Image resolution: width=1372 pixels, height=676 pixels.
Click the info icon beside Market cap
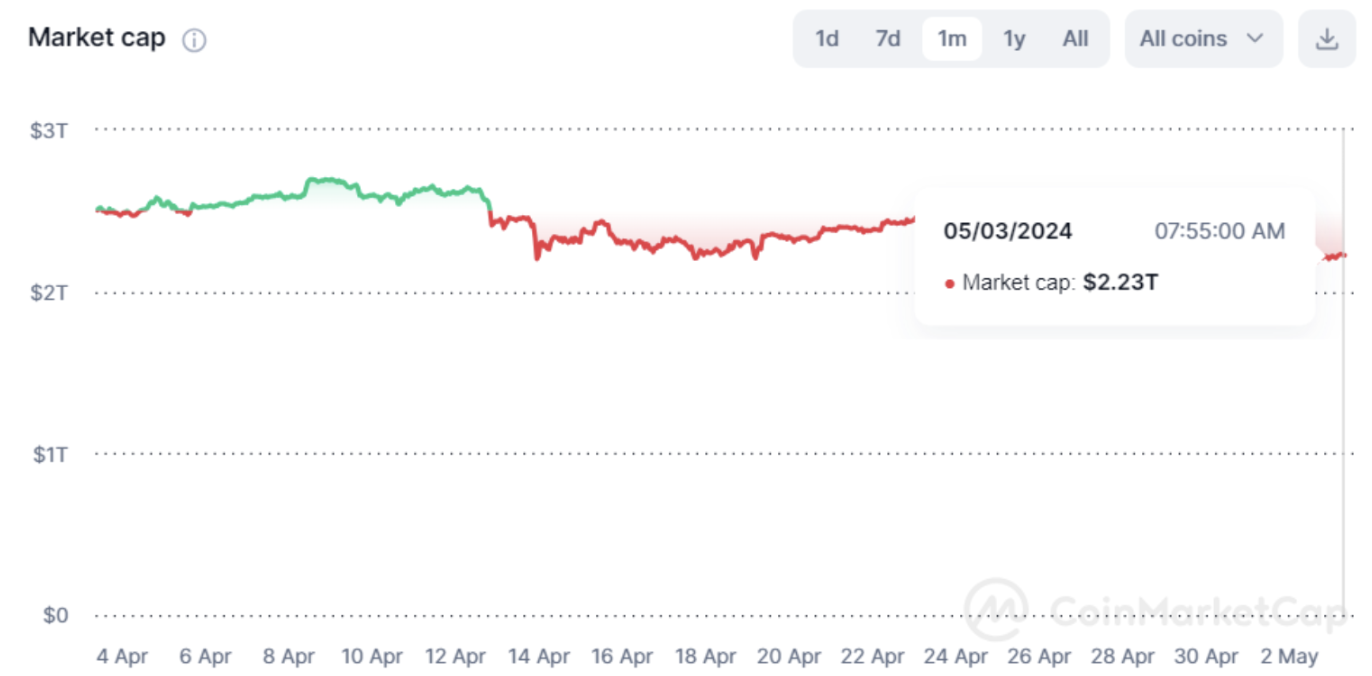194,40
